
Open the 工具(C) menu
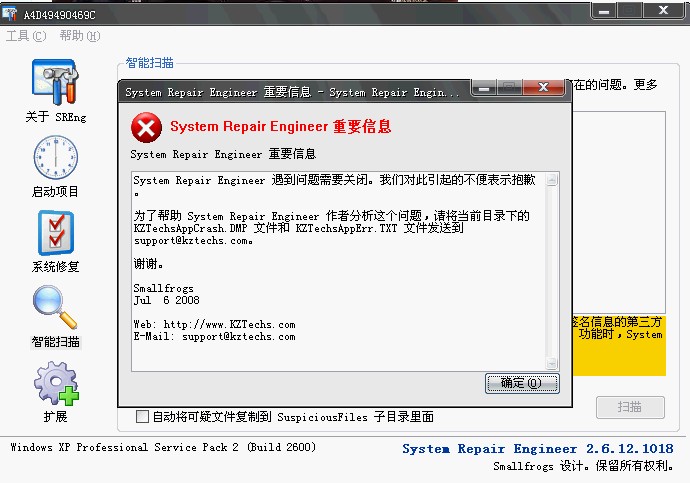(26, 36)
